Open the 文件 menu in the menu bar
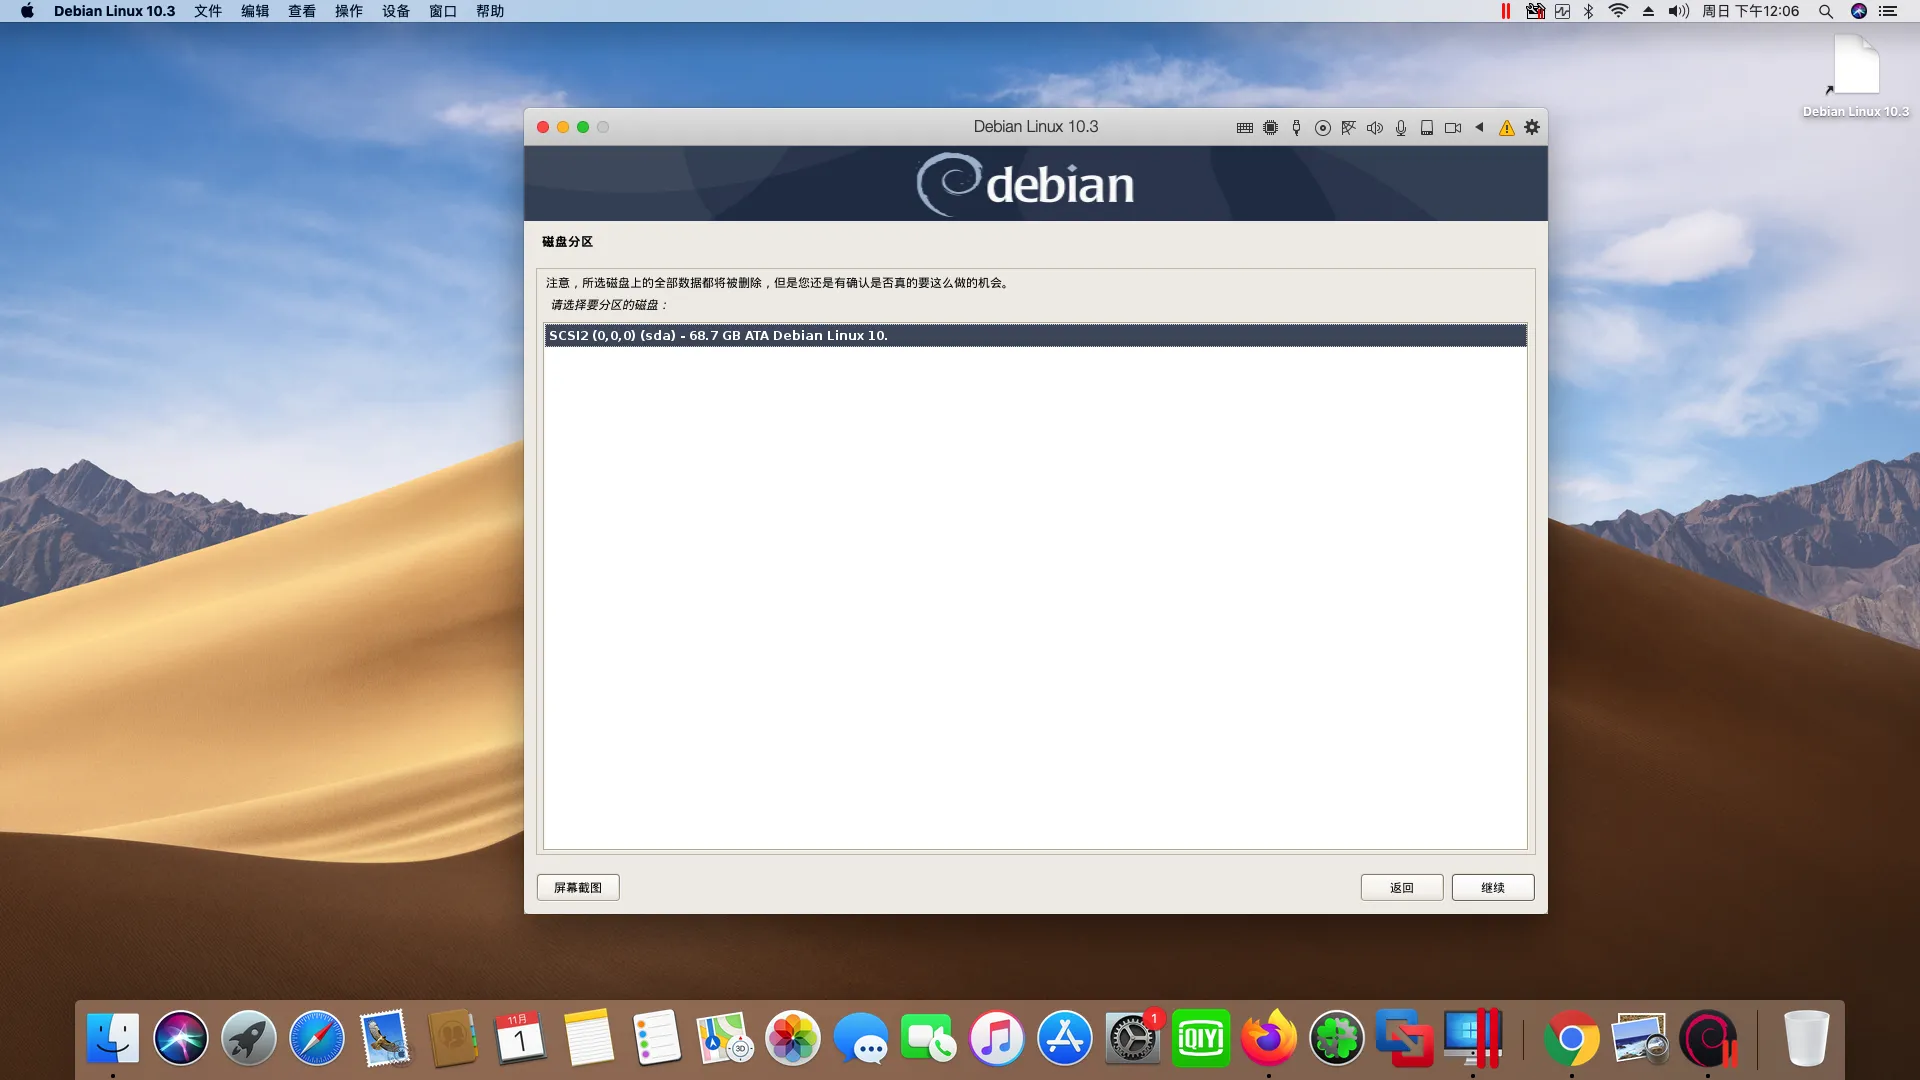The height and width of the screenshot is (1080, 1920). (x=208, y=11)
